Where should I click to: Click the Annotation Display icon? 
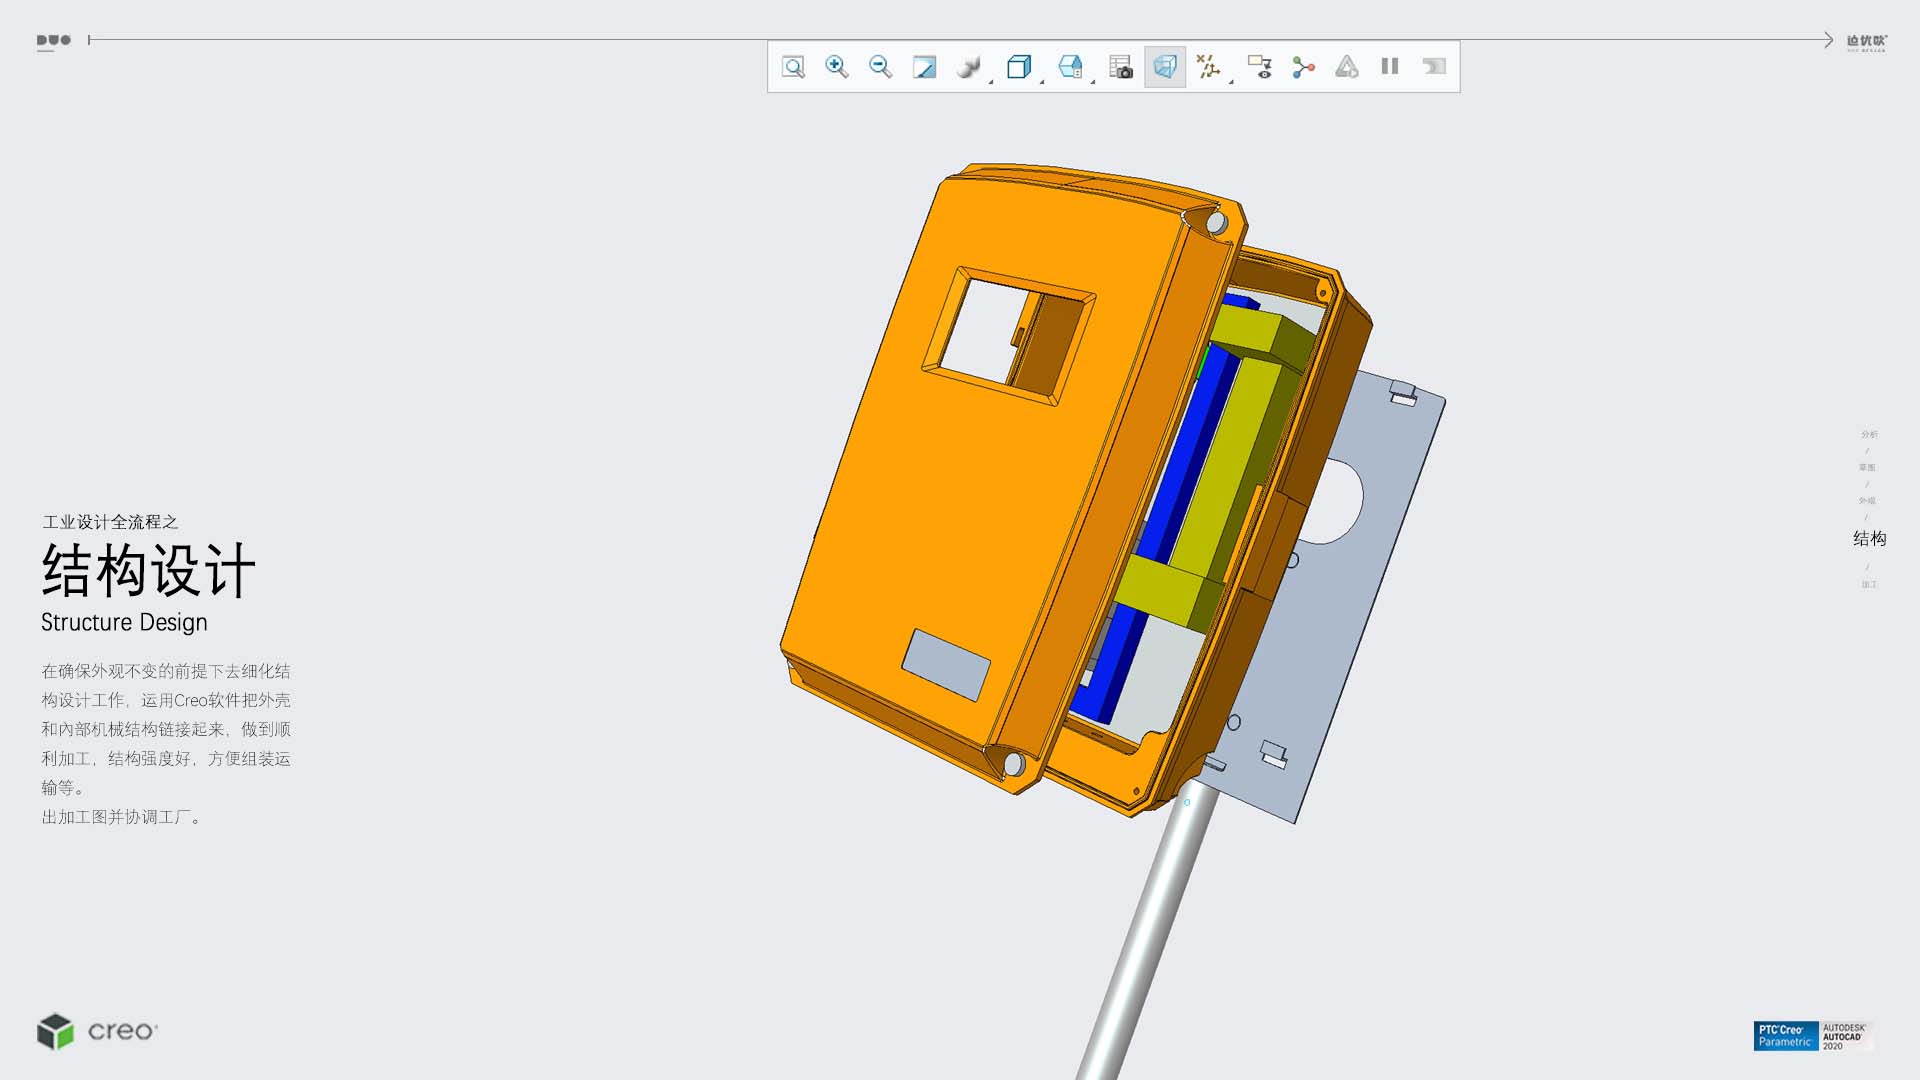click(1259, 67)
